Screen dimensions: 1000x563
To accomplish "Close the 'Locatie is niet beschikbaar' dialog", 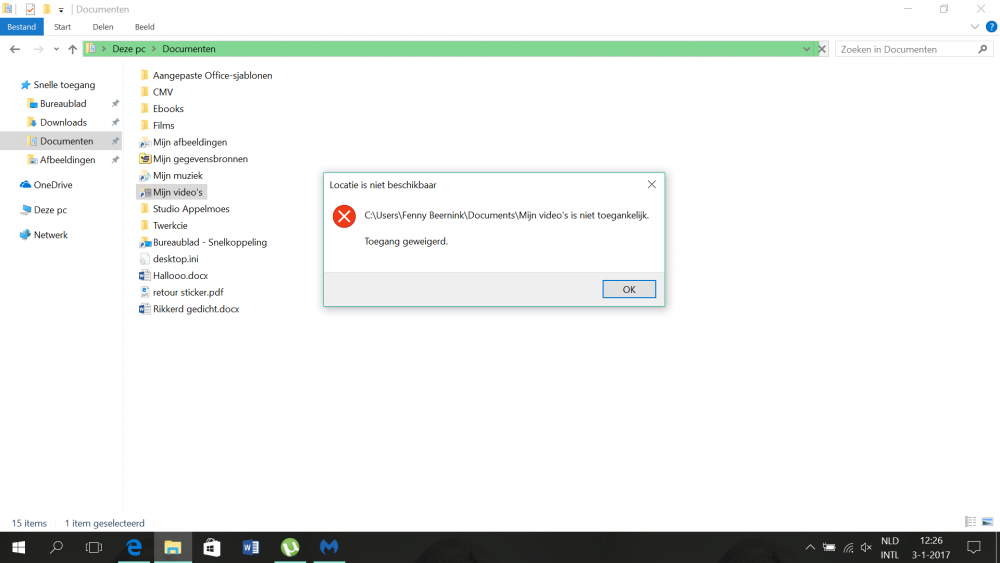I will 651,184.
